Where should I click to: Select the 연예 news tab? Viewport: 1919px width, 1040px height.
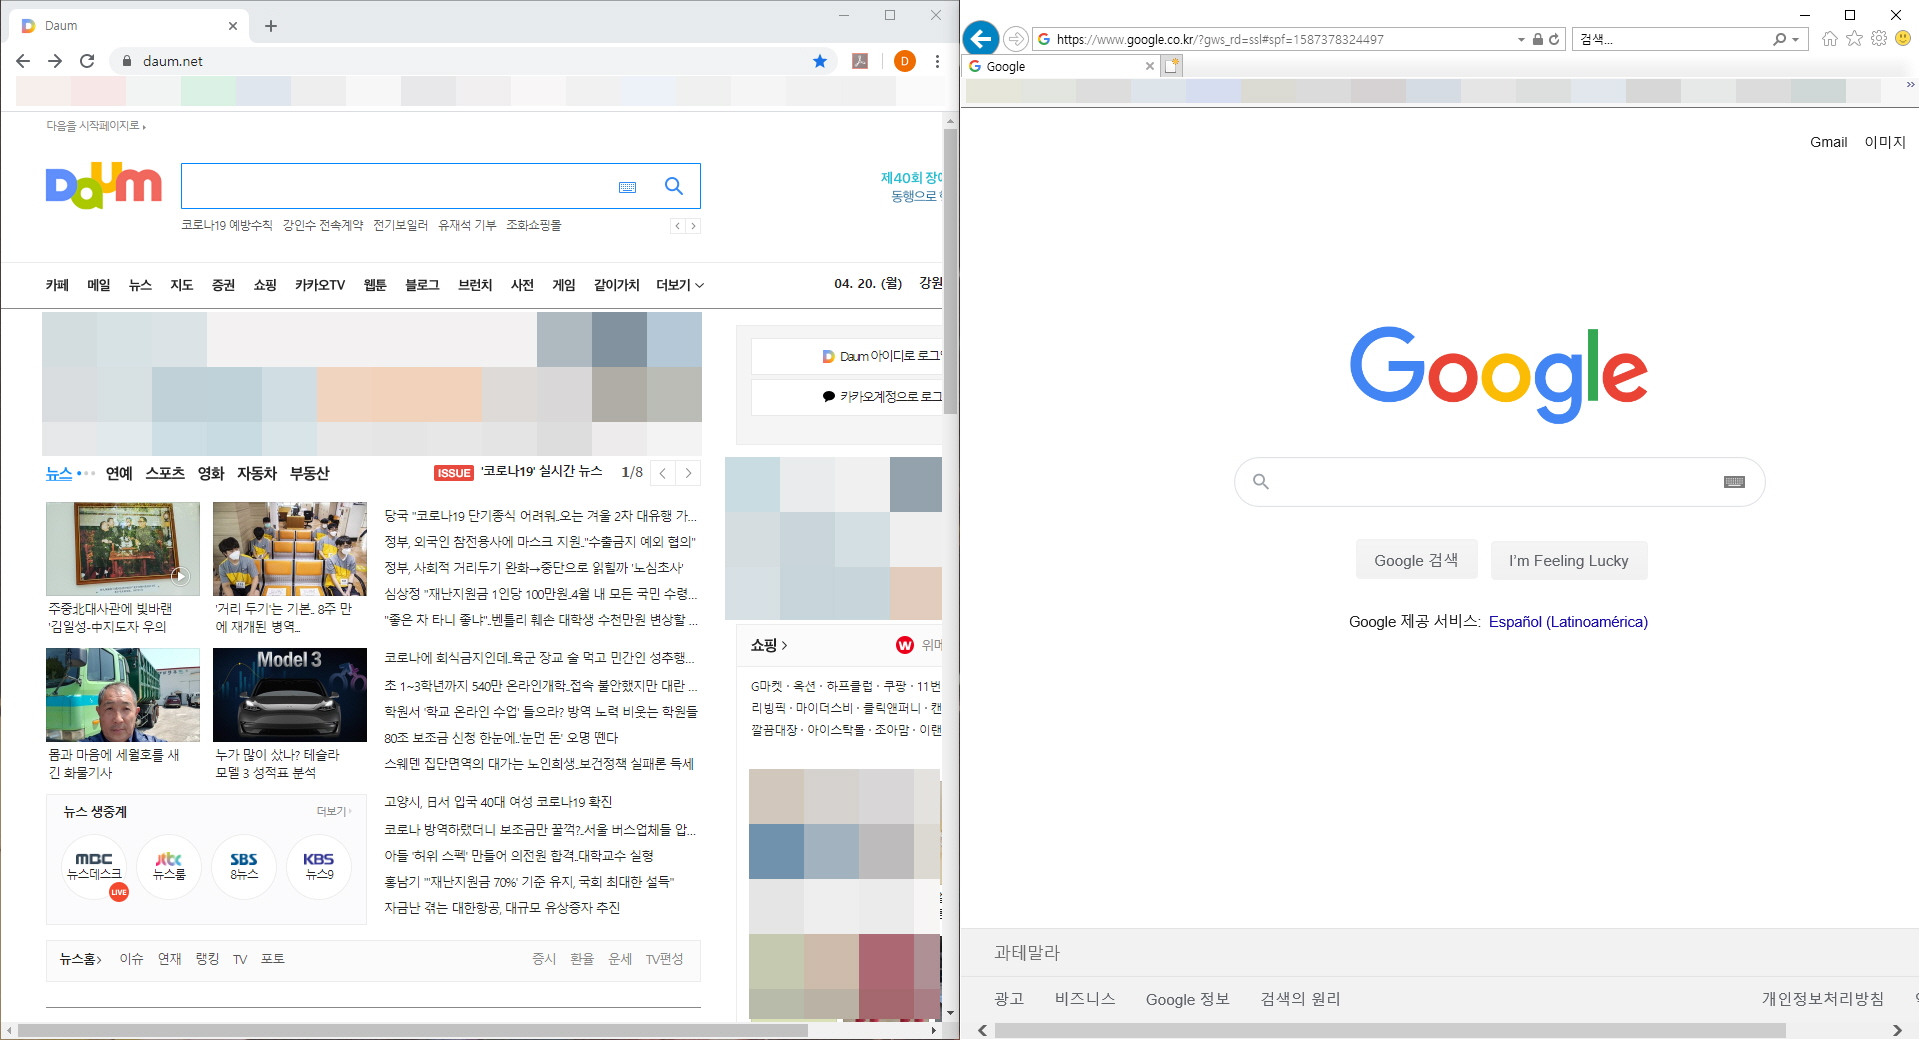click(119, 473)
